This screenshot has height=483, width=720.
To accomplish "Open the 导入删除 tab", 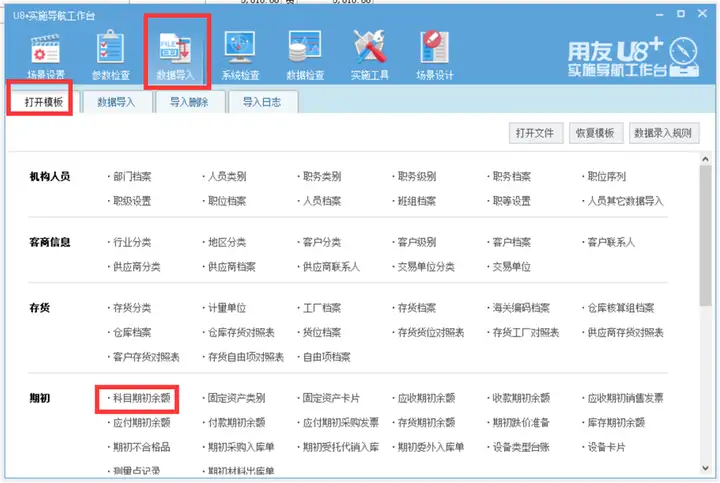I will tap(189, 102).
